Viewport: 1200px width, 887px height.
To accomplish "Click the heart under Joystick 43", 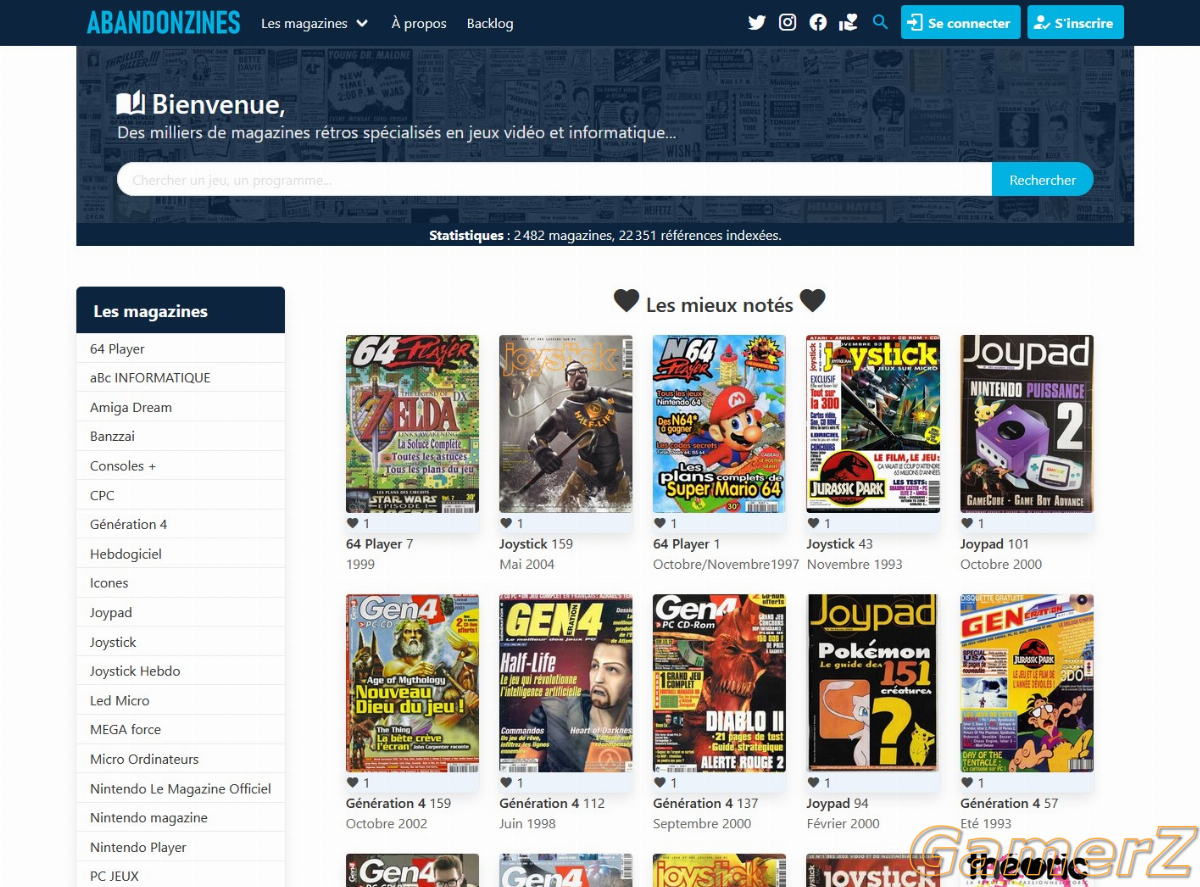I will click(x=814, y=523).
